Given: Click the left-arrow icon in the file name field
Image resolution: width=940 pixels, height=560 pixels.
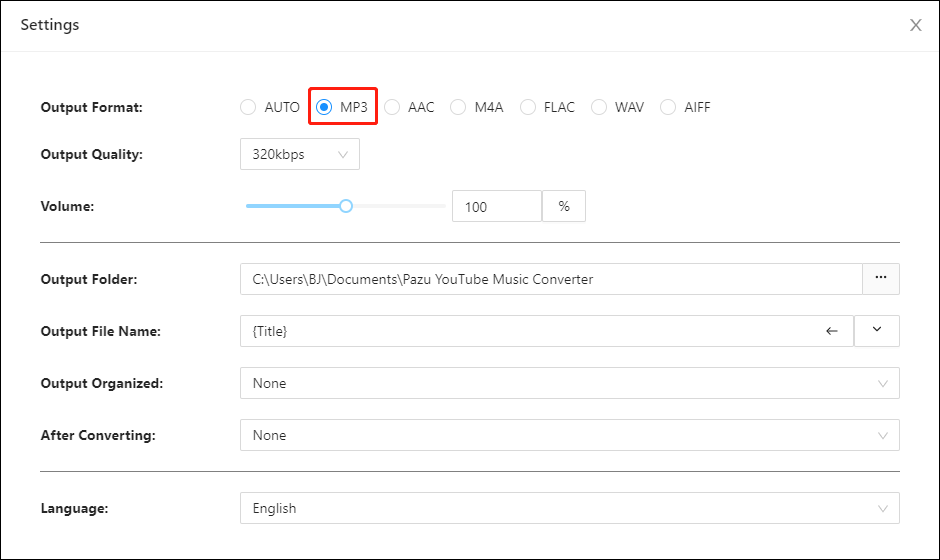Looking at the screenshot, I should click(831, 331).
